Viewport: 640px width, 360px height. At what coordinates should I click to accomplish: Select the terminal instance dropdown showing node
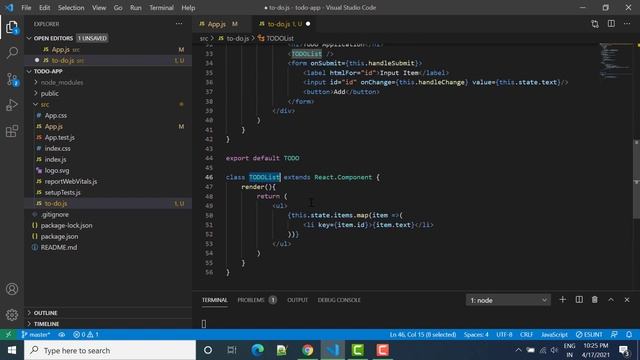(x=508, y=300)
